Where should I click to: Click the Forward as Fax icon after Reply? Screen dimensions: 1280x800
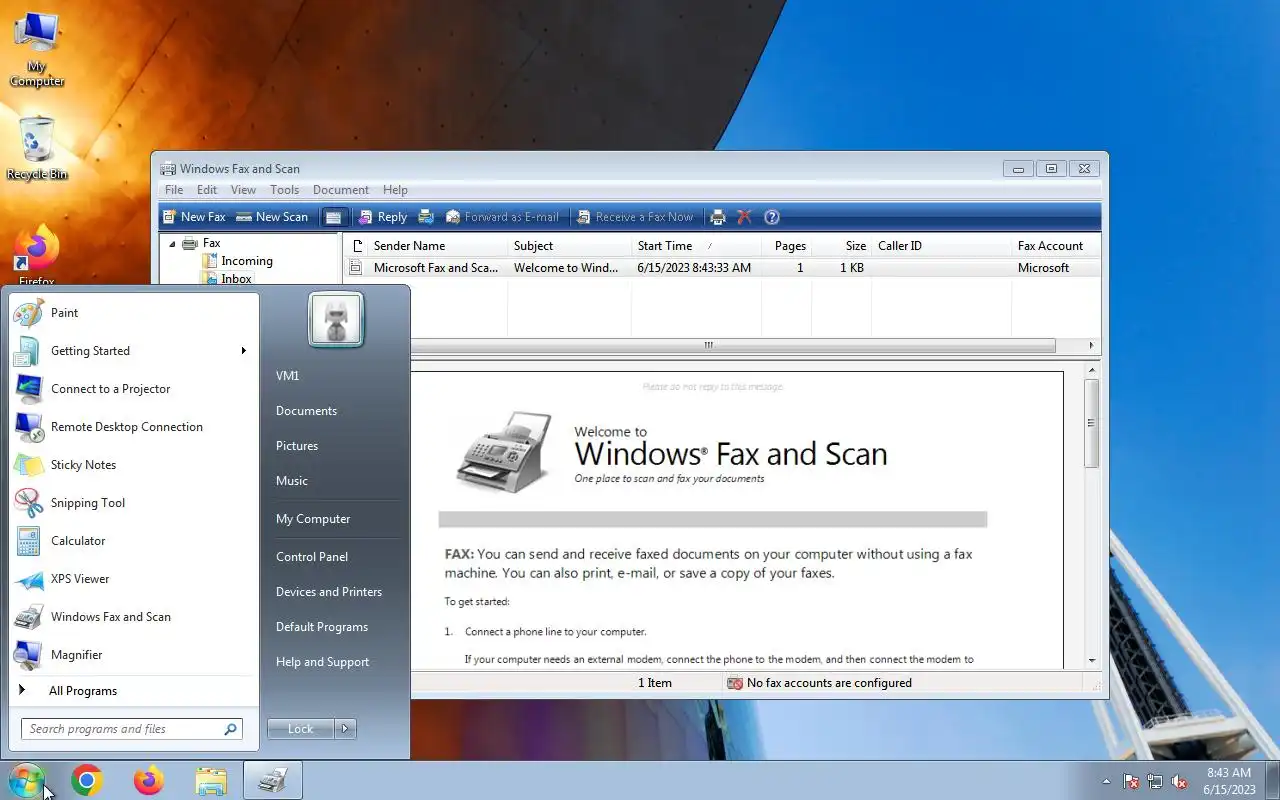pos(426,217)
